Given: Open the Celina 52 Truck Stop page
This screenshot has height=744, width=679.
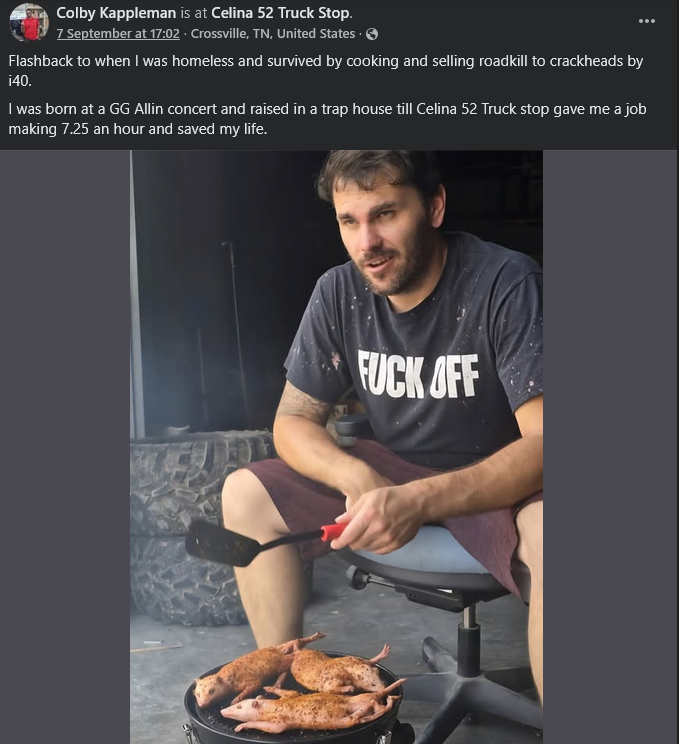Looking at the screenshot, I should pos(280,13).
